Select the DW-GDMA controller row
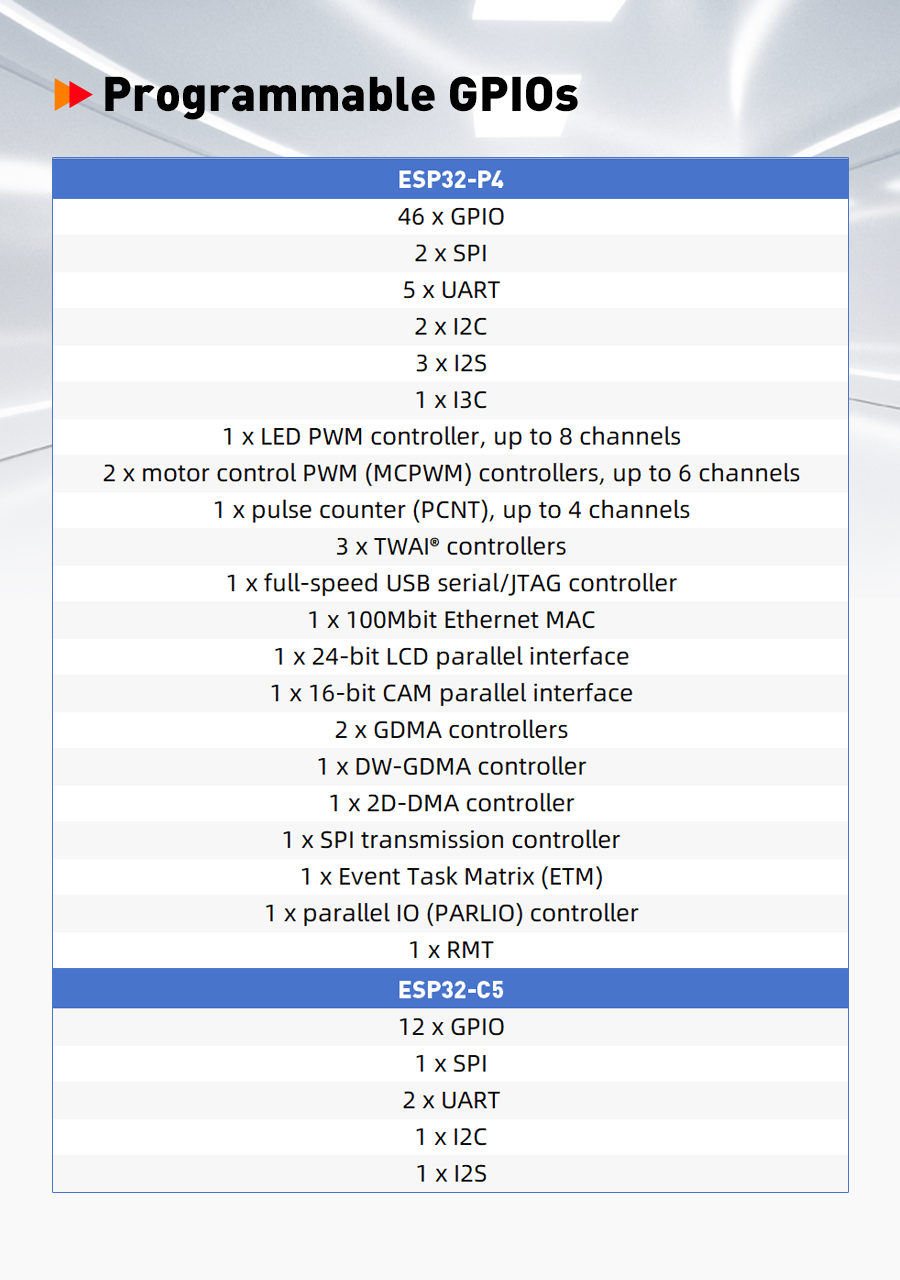 pyautogui.click(x=450, y=767)
